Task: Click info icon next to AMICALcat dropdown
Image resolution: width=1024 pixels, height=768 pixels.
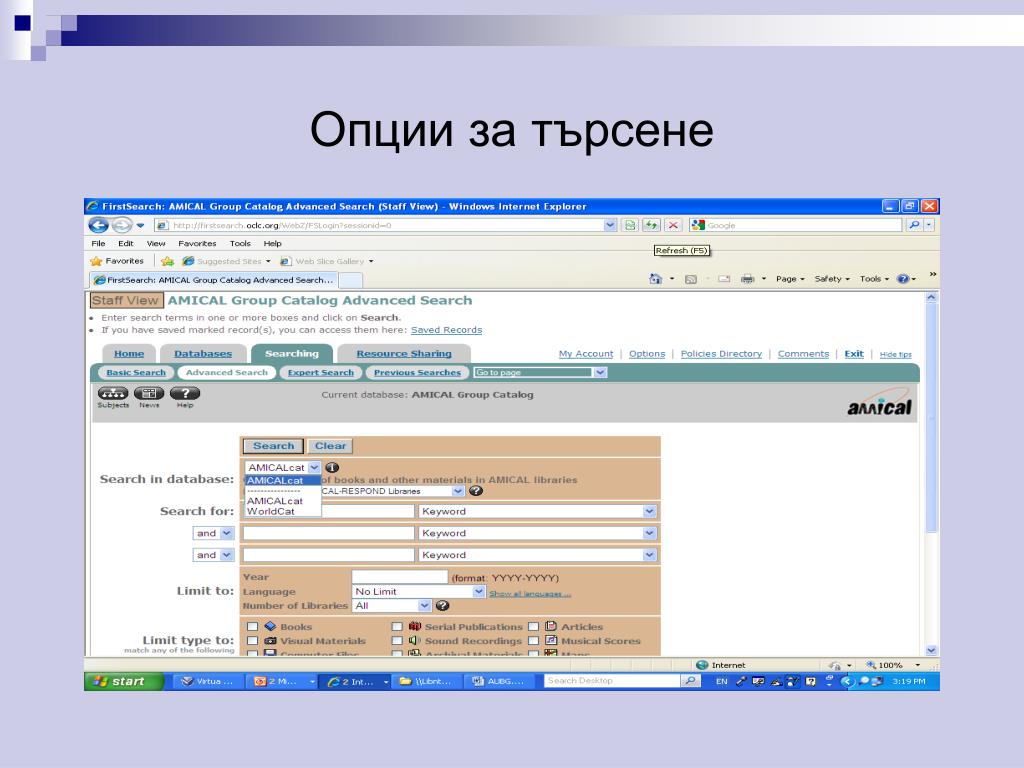Action: click(x=332, y=468)
